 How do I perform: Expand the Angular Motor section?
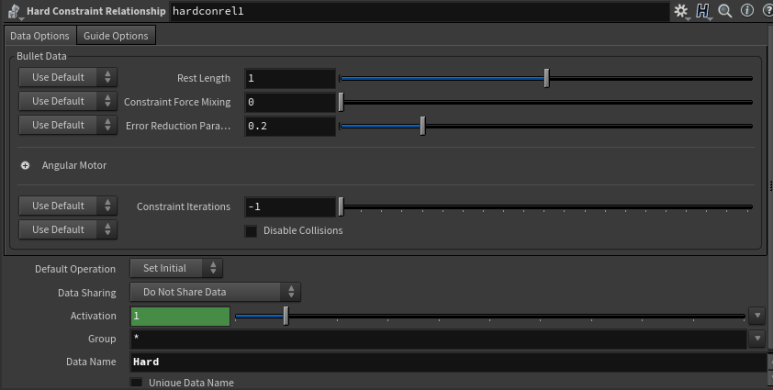coord(25,166)
